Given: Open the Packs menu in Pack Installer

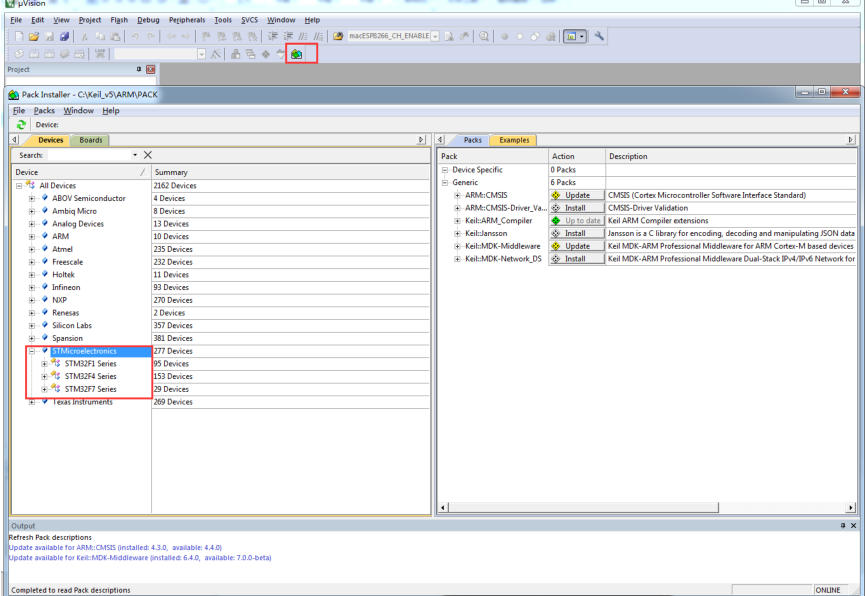Looking at the screenshot, I should tap(44, 110).
